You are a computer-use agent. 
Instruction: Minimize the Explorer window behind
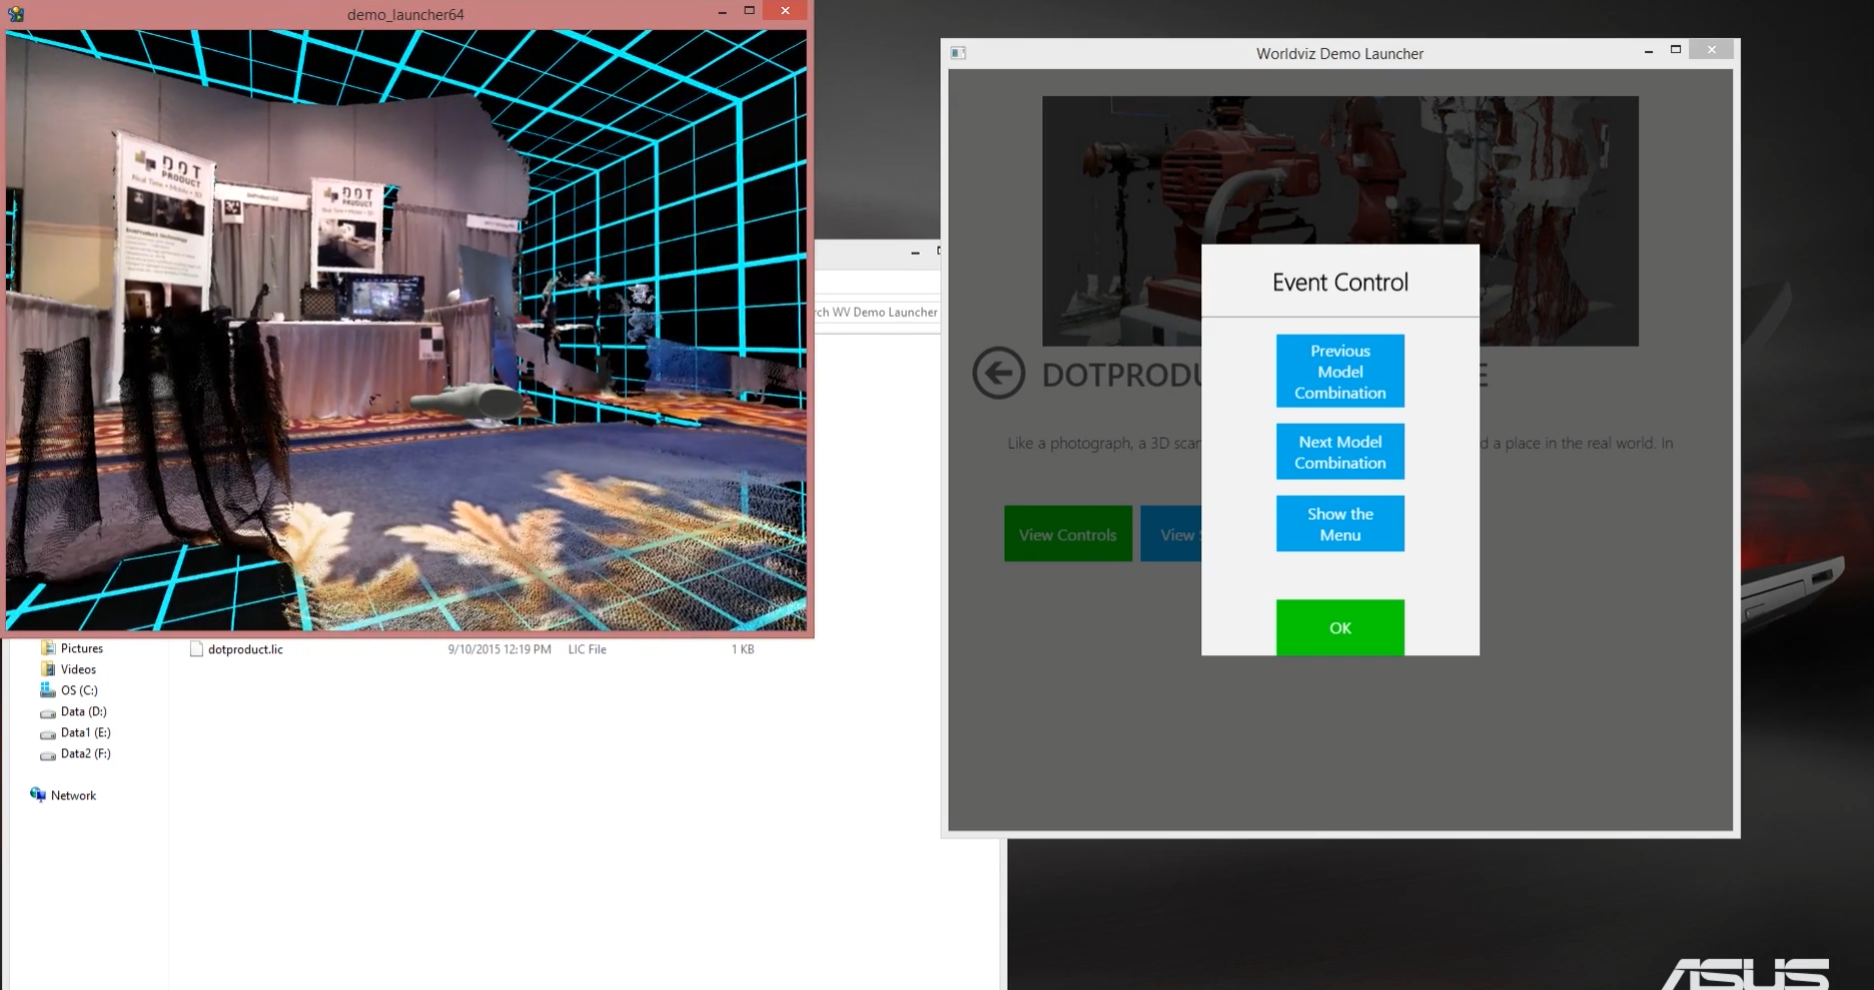coord(915,253)
